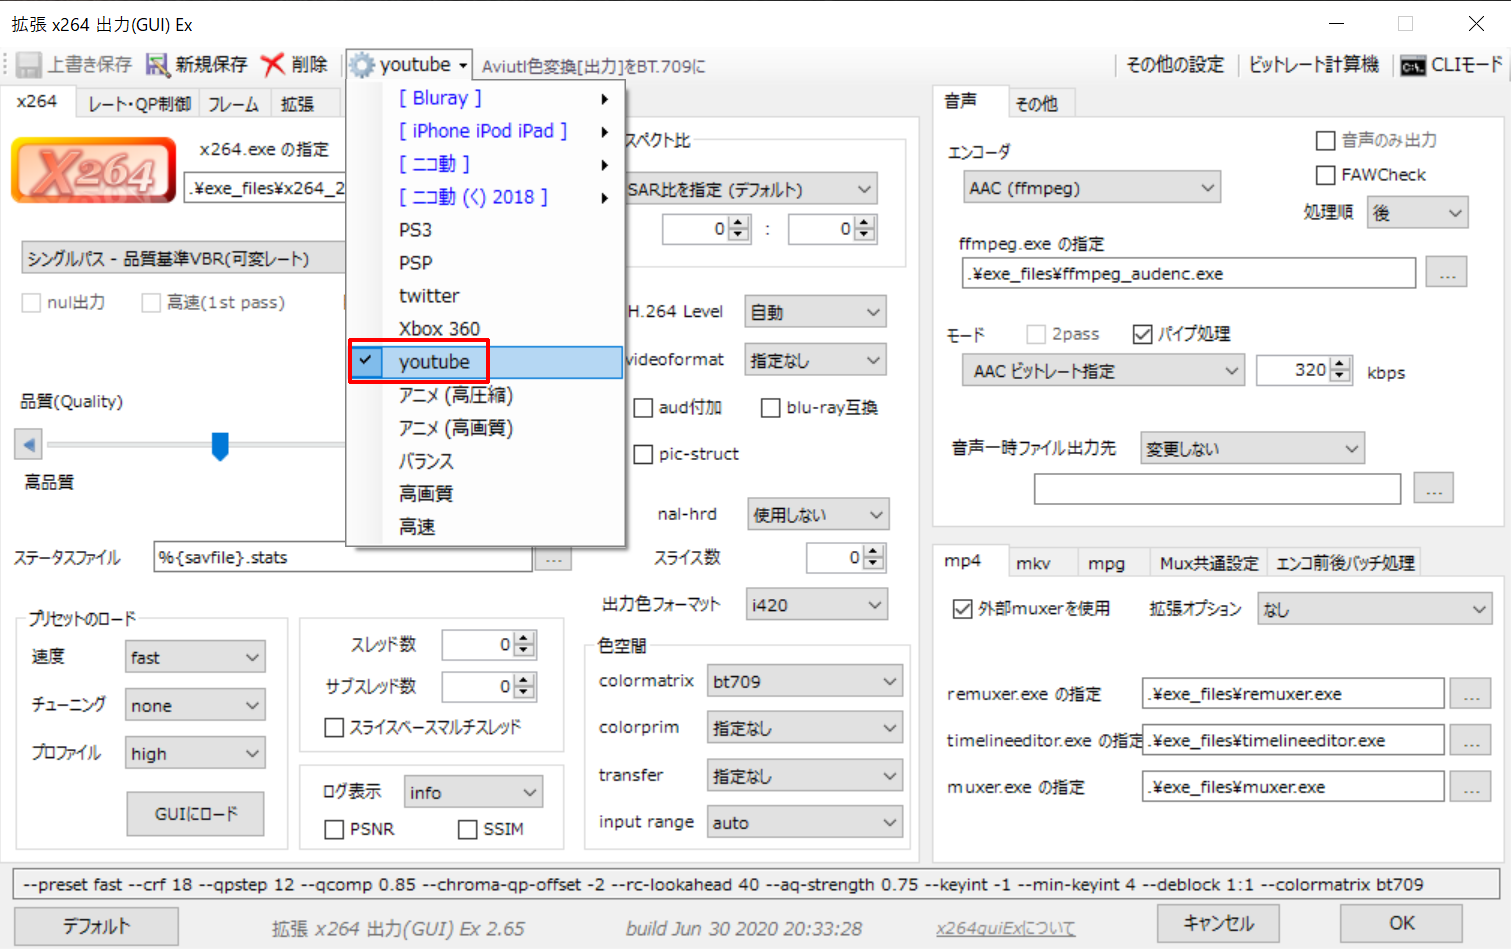Enable PSNR logging checkbox
Image resolution: width=1511 pixels, height=949 pixels.
click(335, 829)
